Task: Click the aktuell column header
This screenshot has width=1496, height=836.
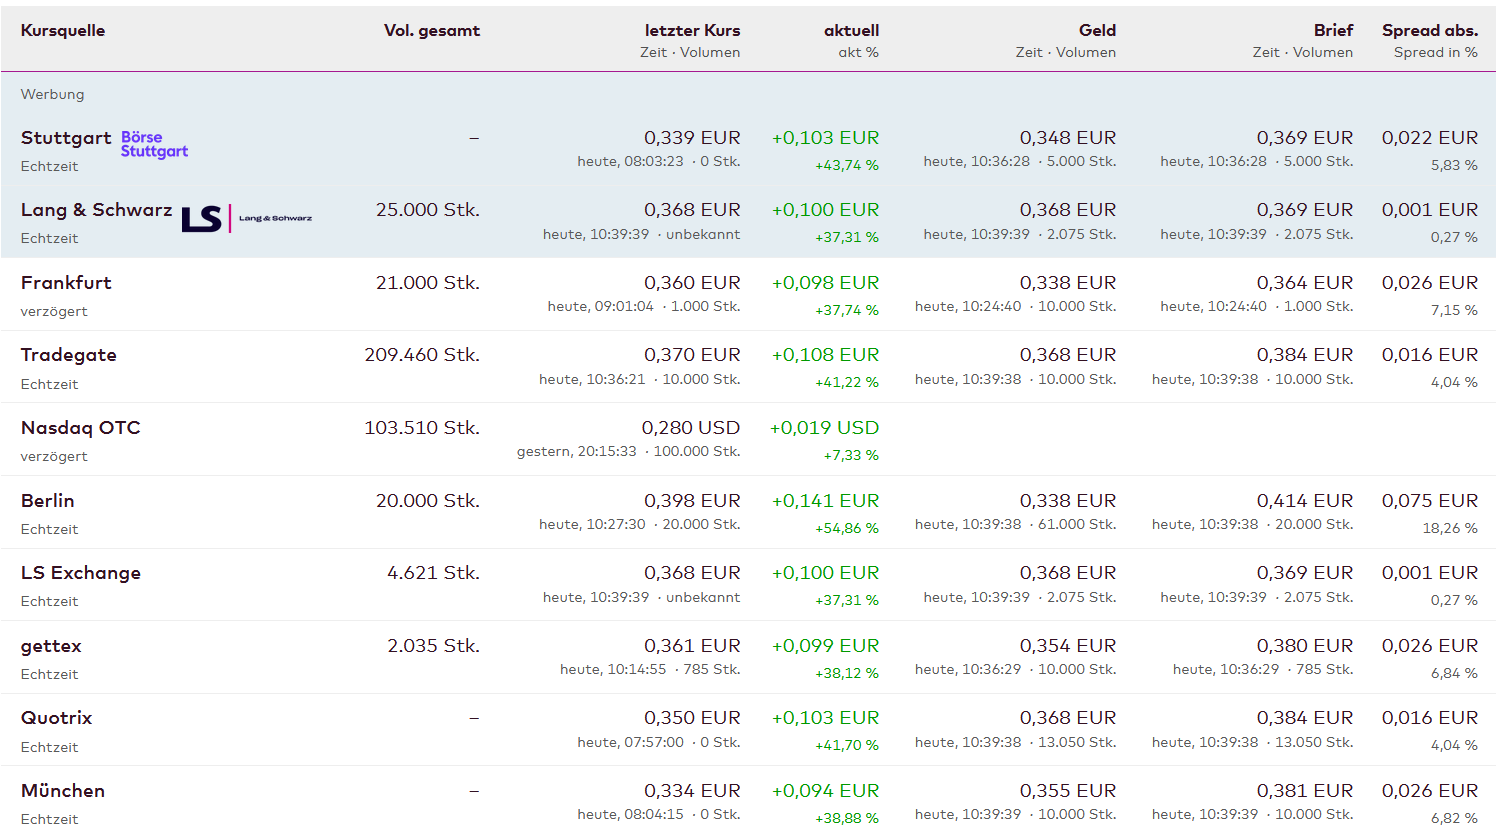Action: coord(852,31)
